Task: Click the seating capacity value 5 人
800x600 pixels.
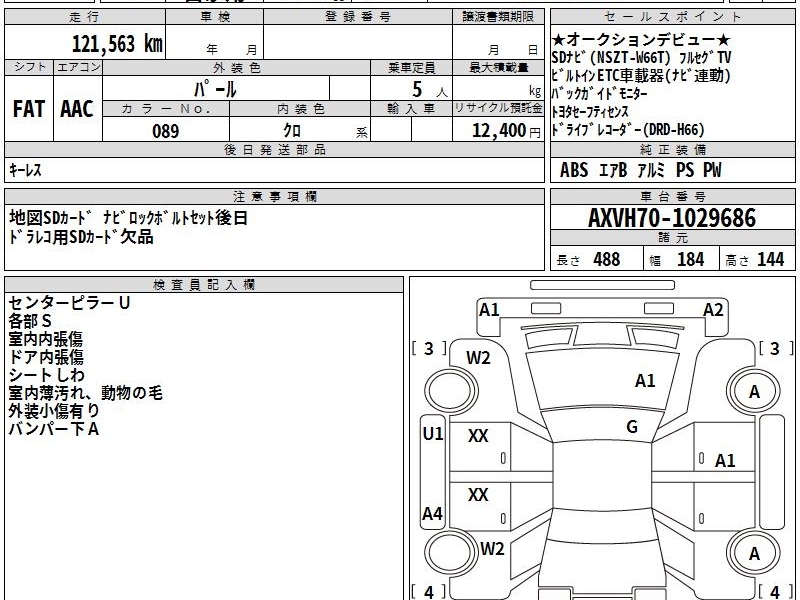Action: [429, 90]
